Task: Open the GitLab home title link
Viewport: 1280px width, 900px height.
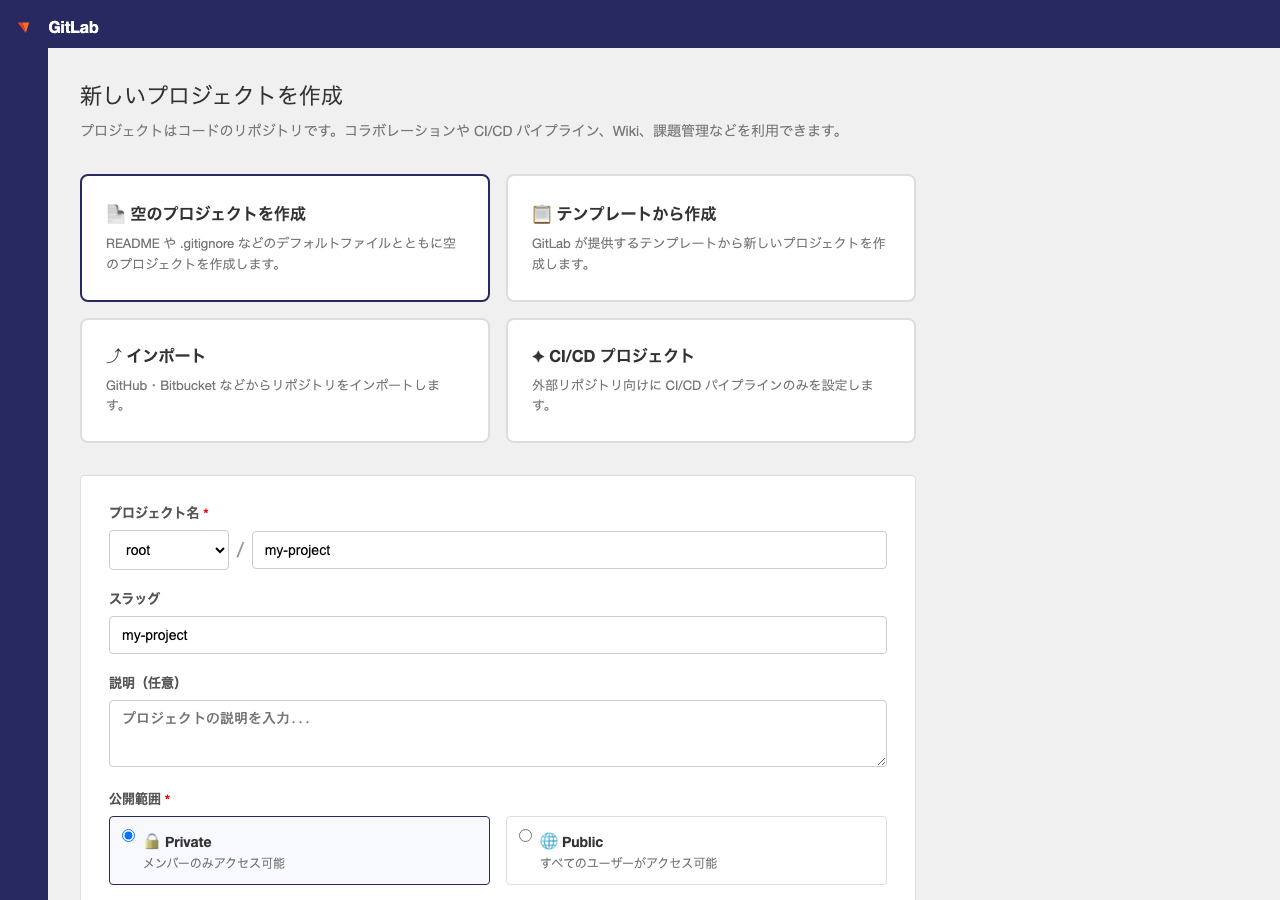Action: point(73,27)
